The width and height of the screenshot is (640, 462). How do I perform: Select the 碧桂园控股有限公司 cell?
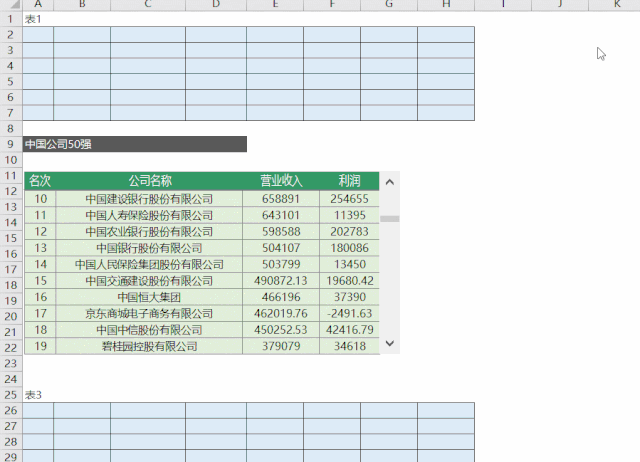(149, 346)
